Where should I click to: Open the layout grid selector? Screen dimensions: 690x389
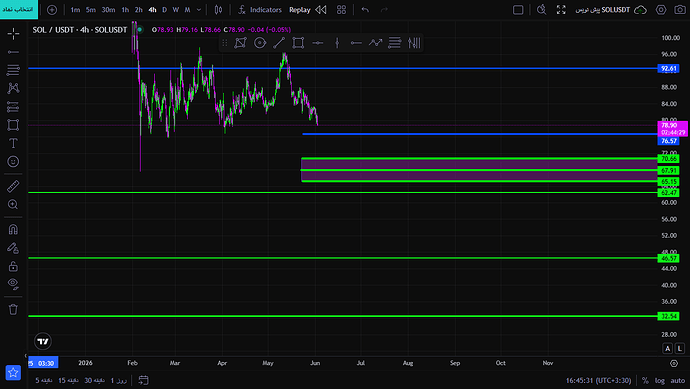click(x=341, y=10)
